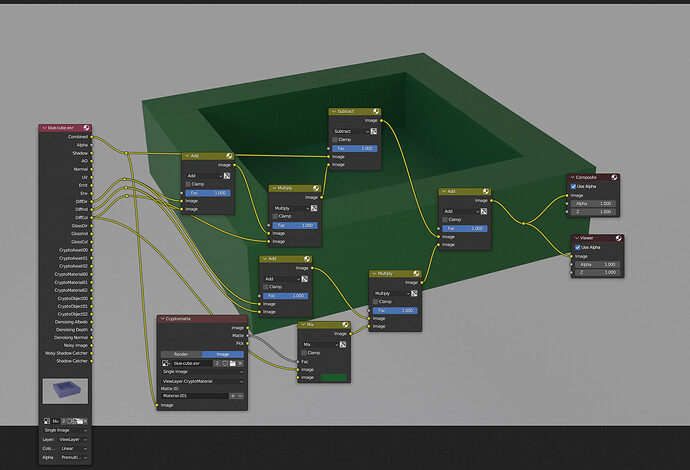This screenshot has width=690, height=470.
Task: Click the Include Alpha icon in the Subtract node
Action: pos(374,131)
